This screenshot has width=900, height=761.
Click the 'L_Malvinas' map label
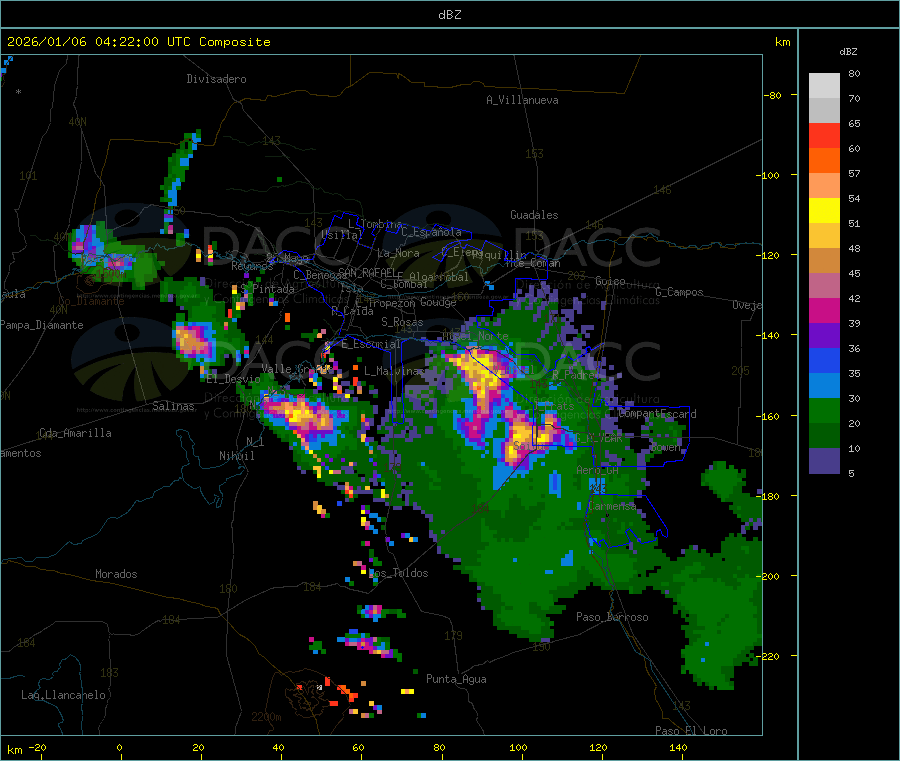(394, 371)
